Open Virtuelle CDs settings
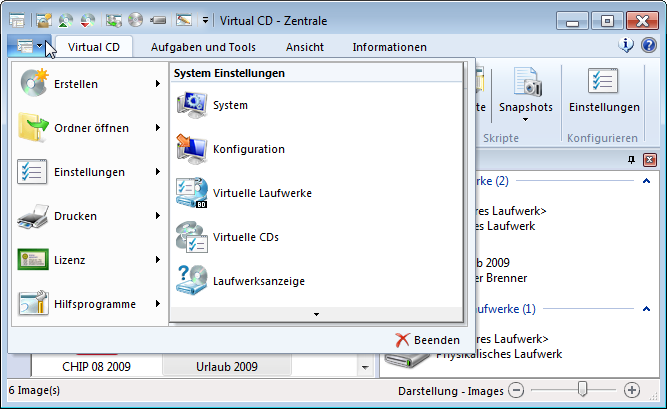The height and width of the screenshot is (409, 667). point(316,237)
